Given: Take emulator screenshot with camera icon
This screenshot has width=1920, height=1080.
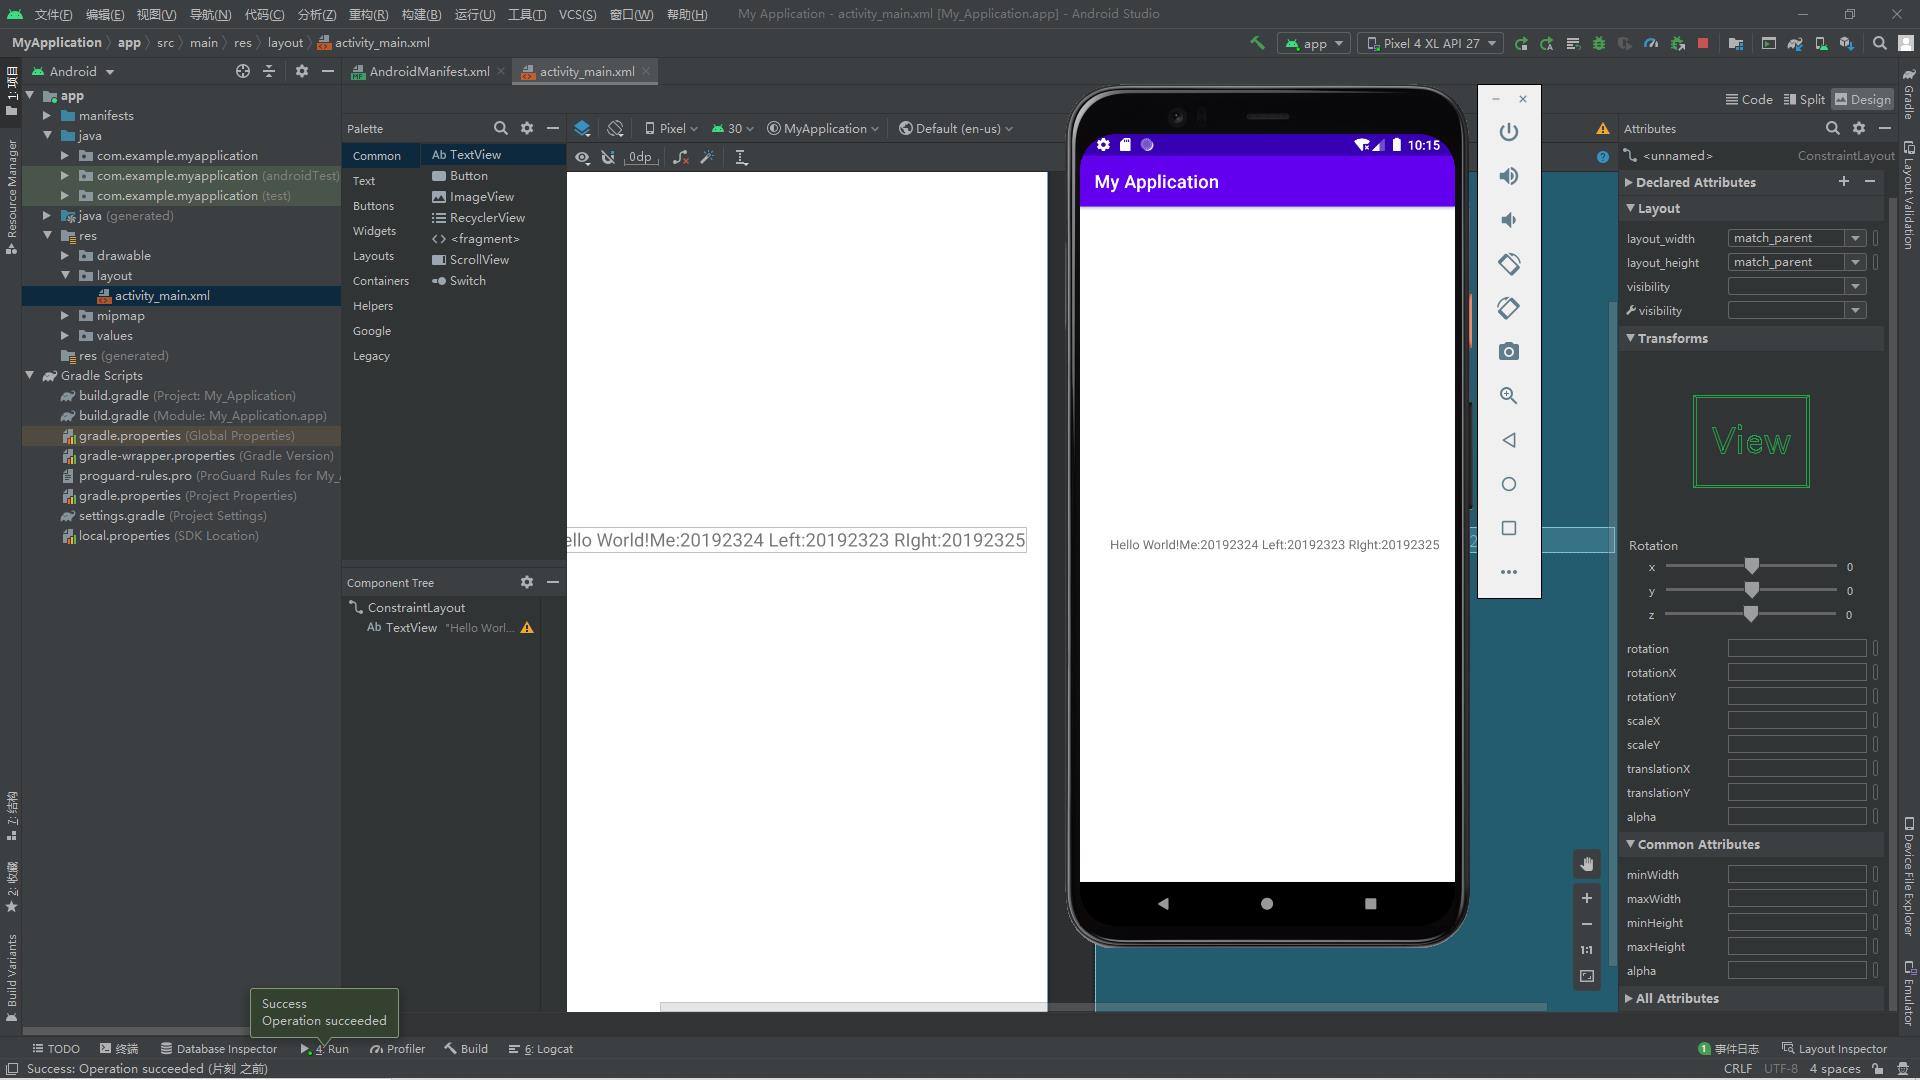Looking at the screenshot, I should [1509, 352].
